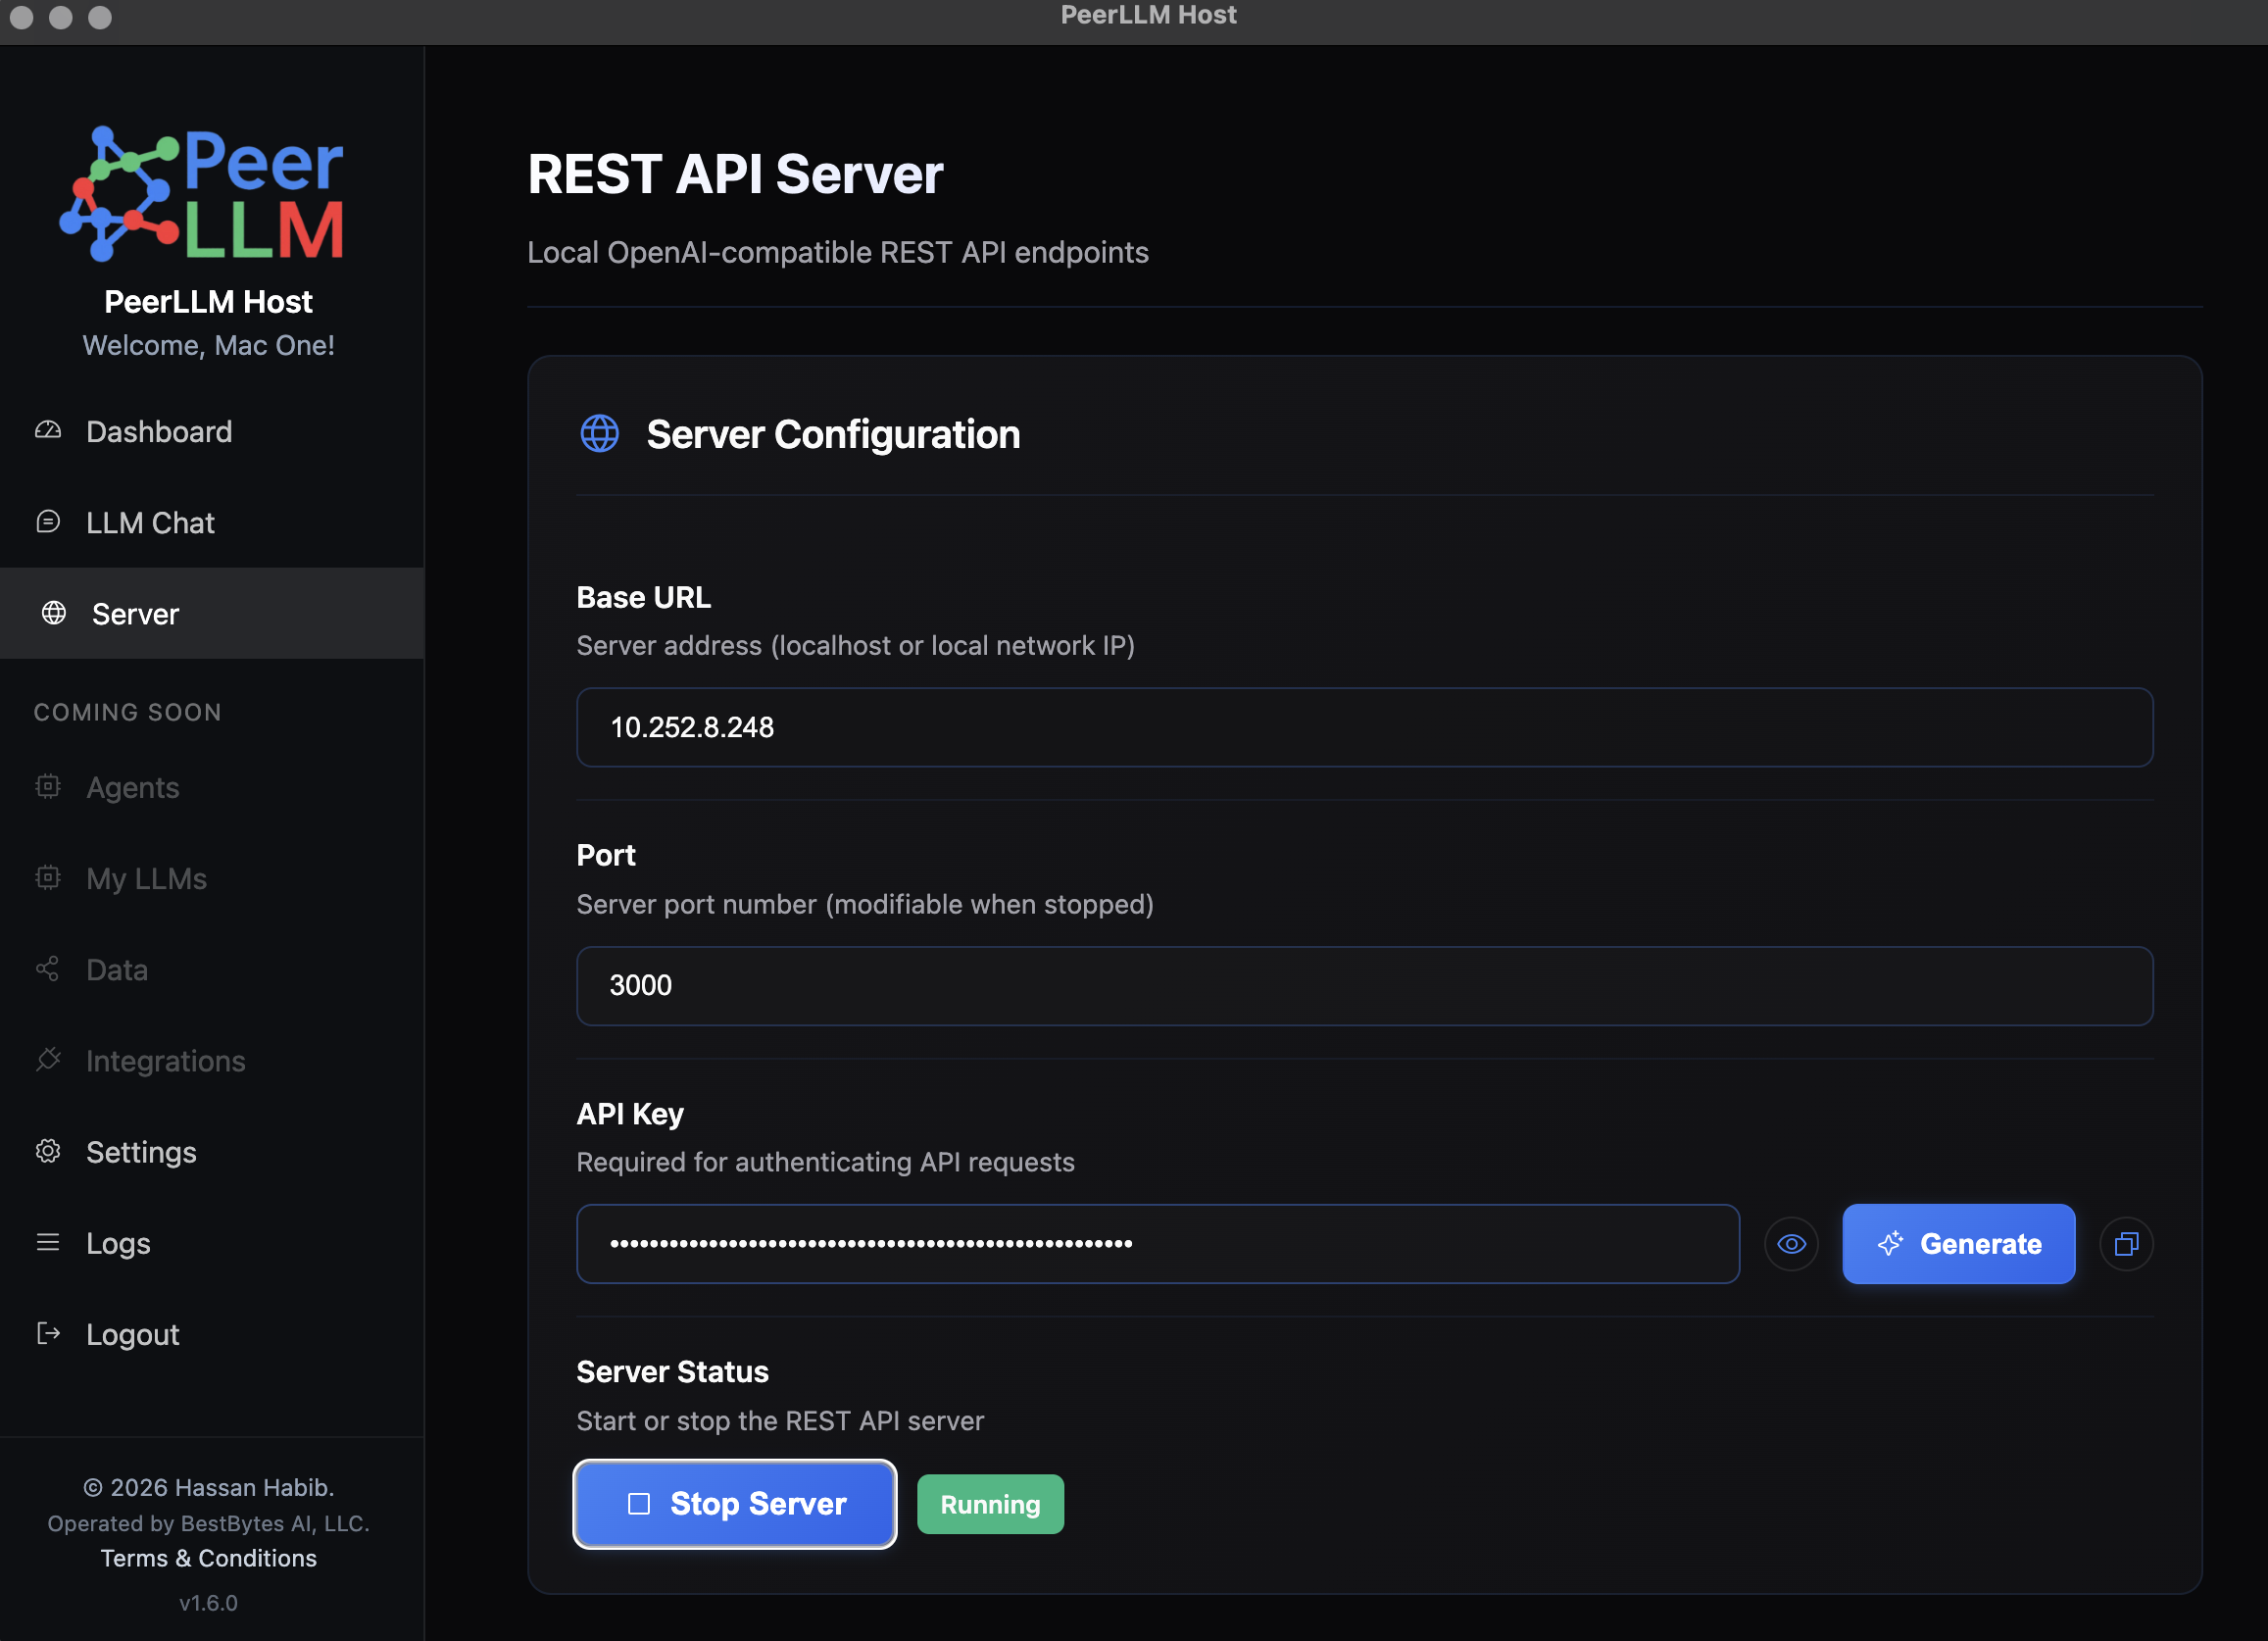Click the "REST API Server" heading

[735, 174]
